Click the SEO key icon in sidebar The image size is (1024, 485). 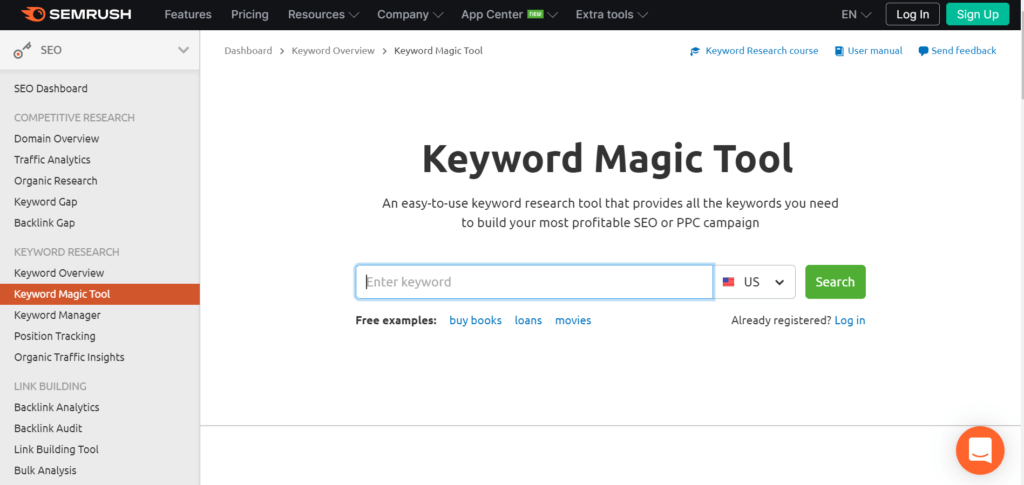(x=21, y=50)
